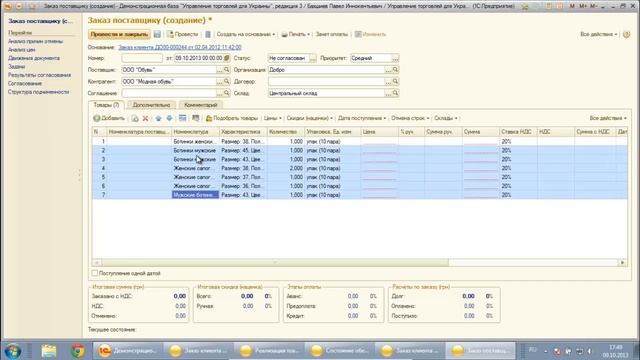Open Статус selection button
This screenshot has height=360, width=640.
(x=313, y=58)
